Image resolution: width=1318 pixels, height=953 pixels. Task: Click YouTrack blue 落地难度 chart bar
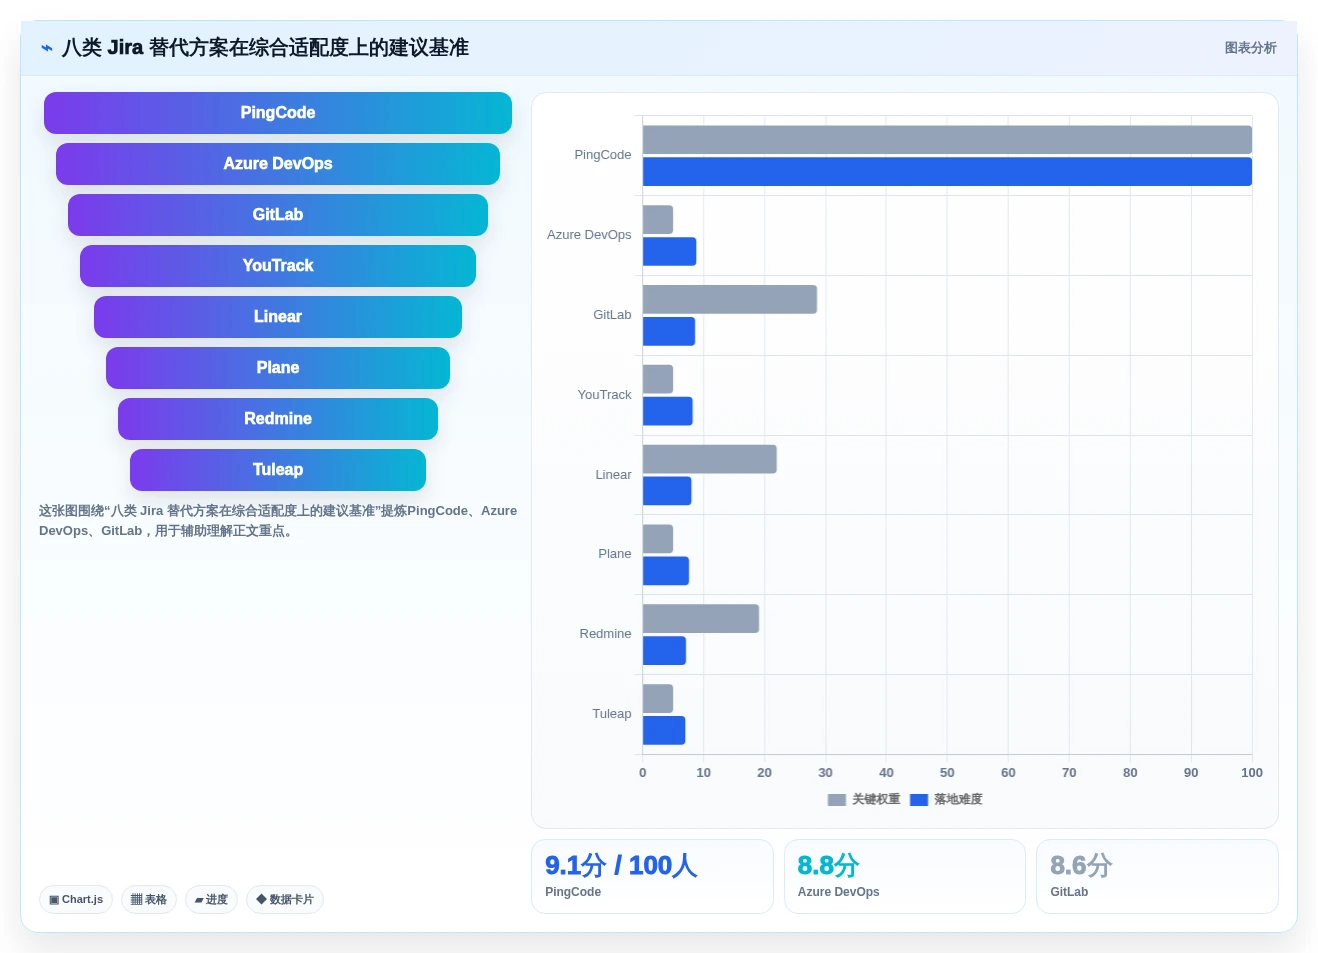668,412
